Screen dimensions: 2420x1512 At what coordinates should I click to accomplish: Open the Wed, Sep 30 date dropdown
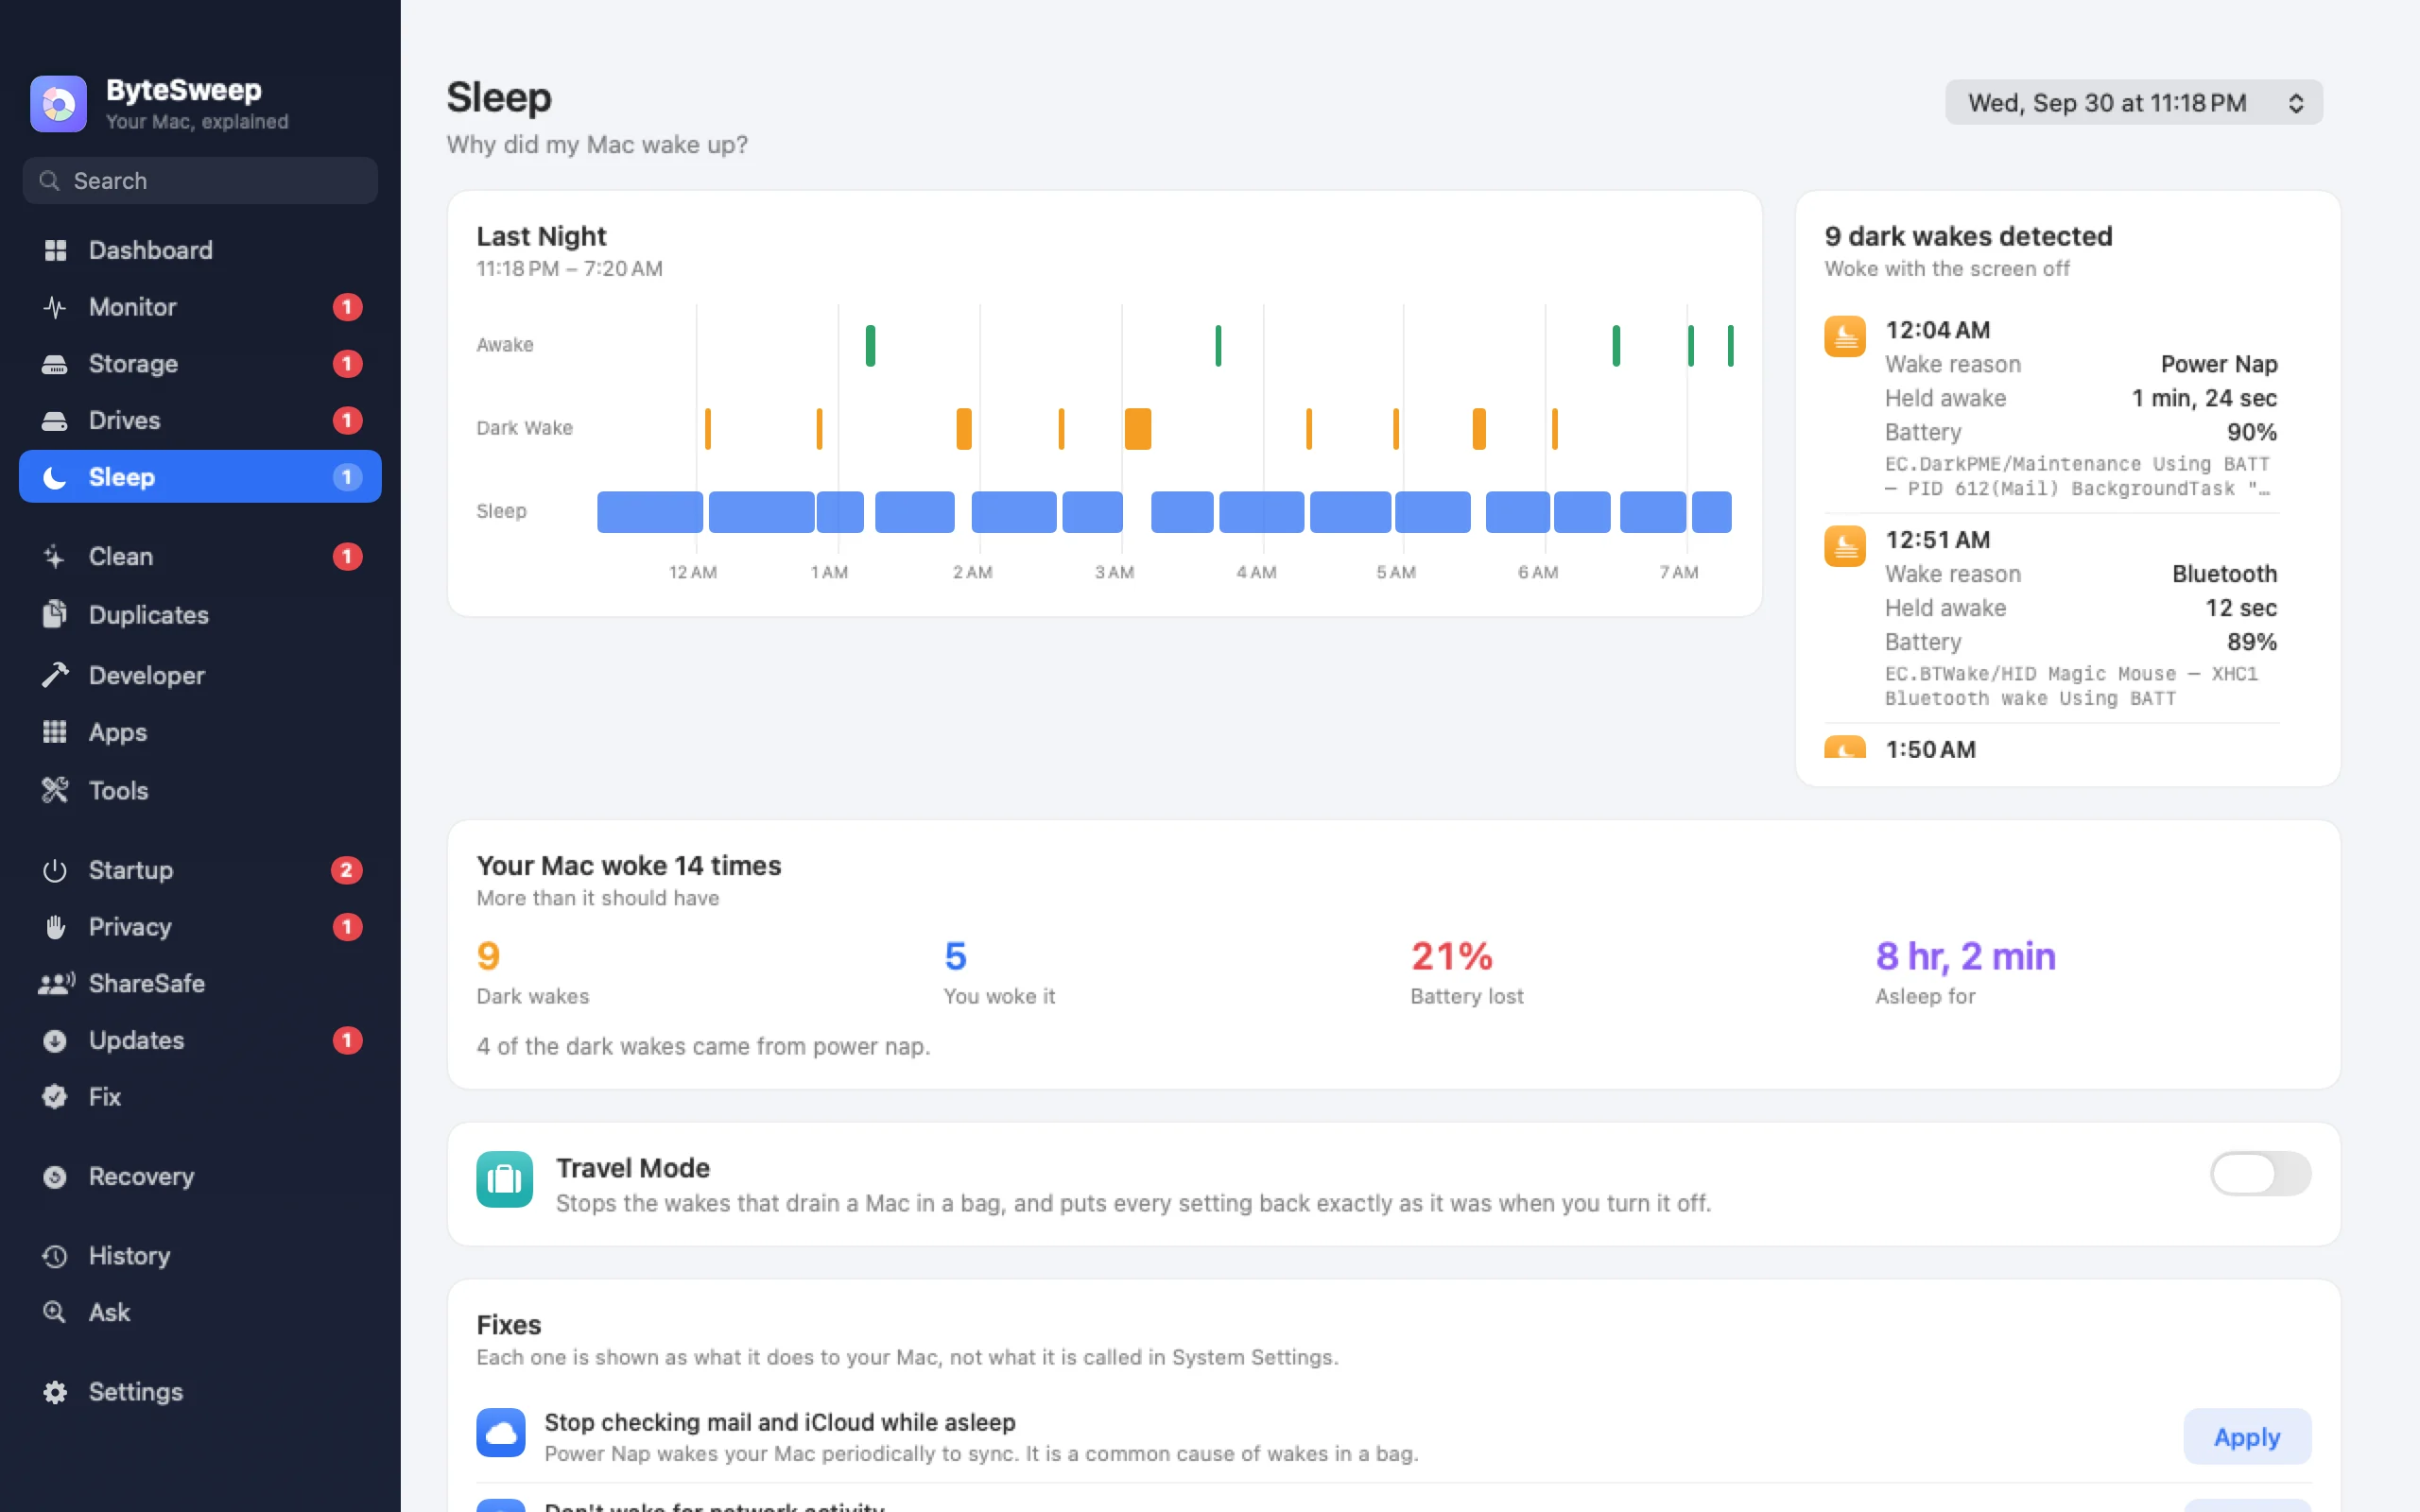2134,102
